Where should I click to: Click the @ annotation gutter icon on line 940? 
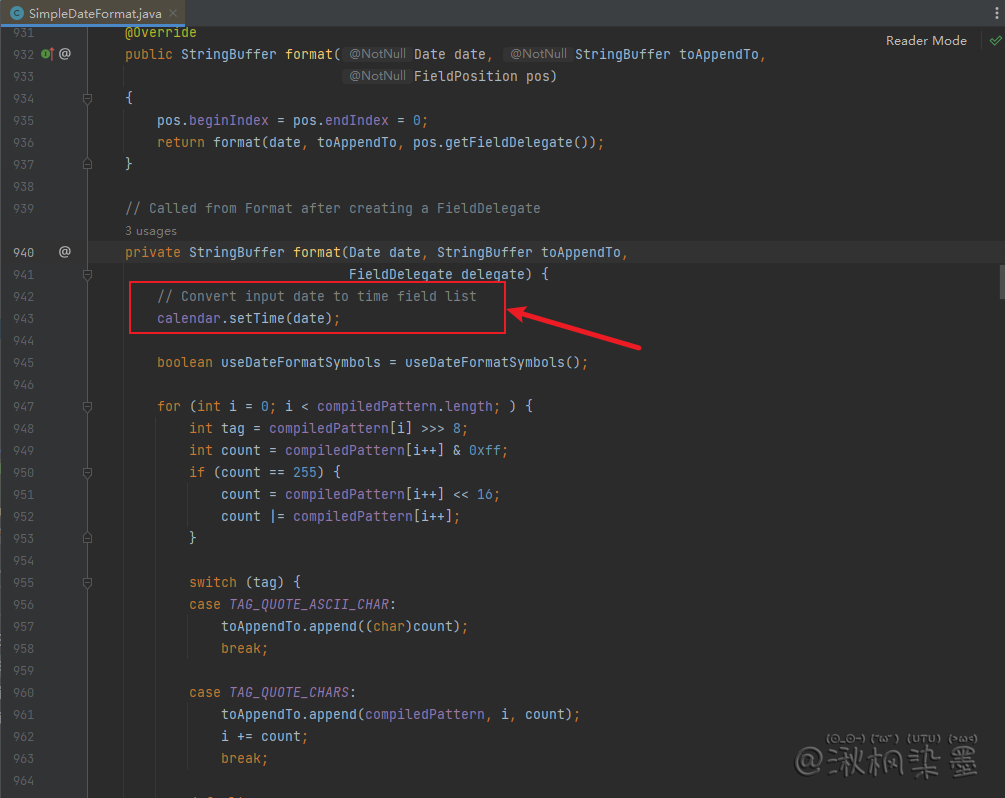click(x=65, y=252)
